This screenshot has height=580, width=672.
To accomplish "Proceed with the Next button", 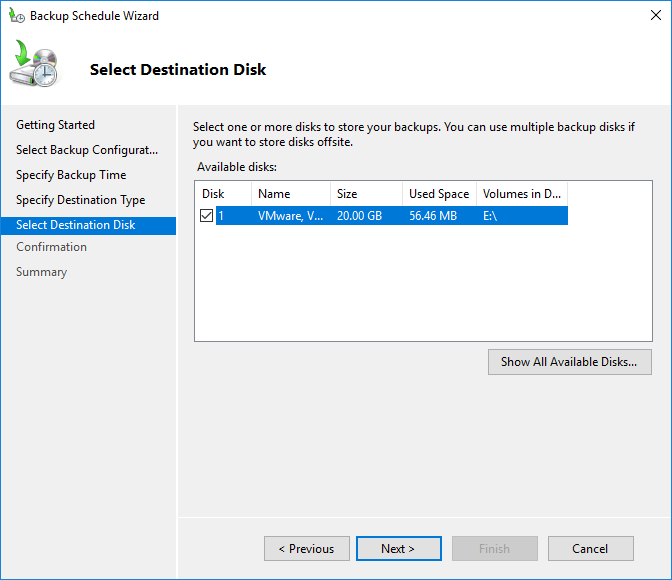I will (399, 548).
